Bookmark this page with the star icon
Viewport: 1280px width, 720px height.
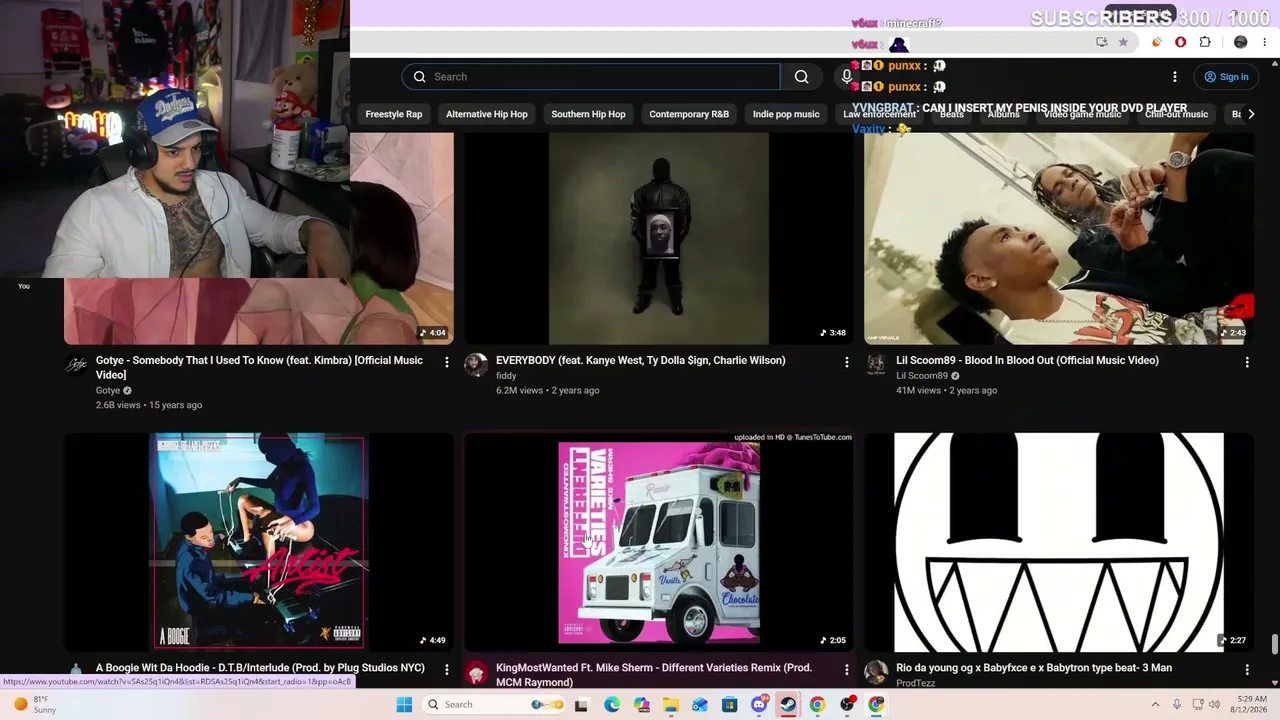click(x=1123, y=42)
